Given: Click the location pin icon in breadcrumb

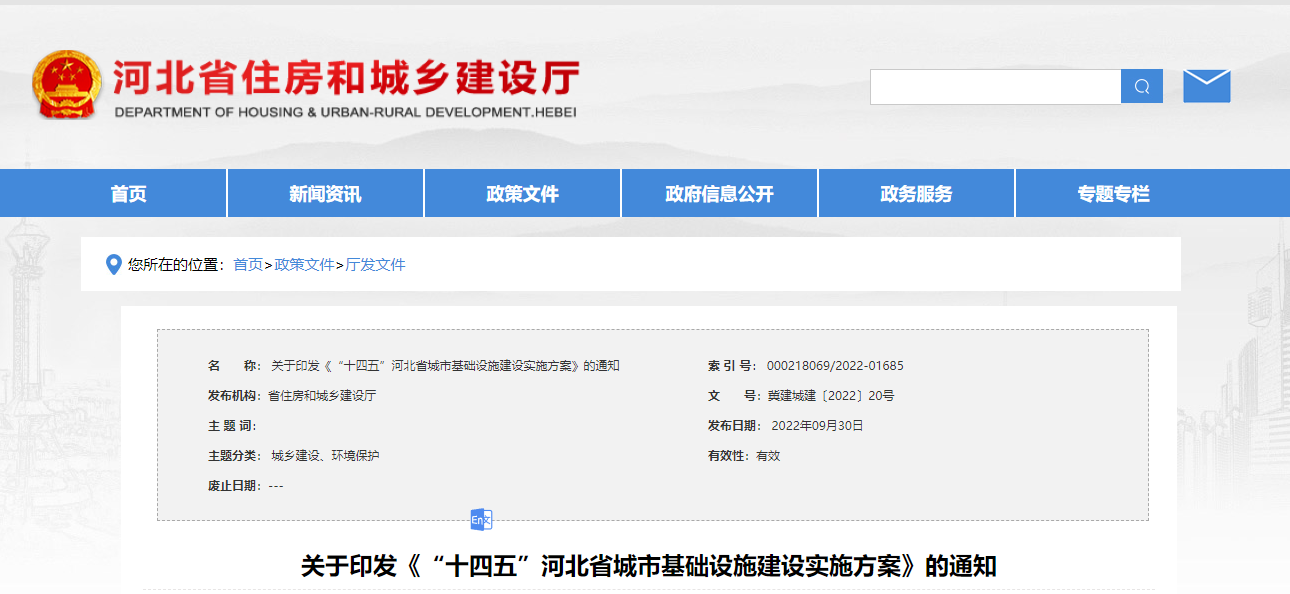Looking at the screenshot, I should tap(113, 265).
